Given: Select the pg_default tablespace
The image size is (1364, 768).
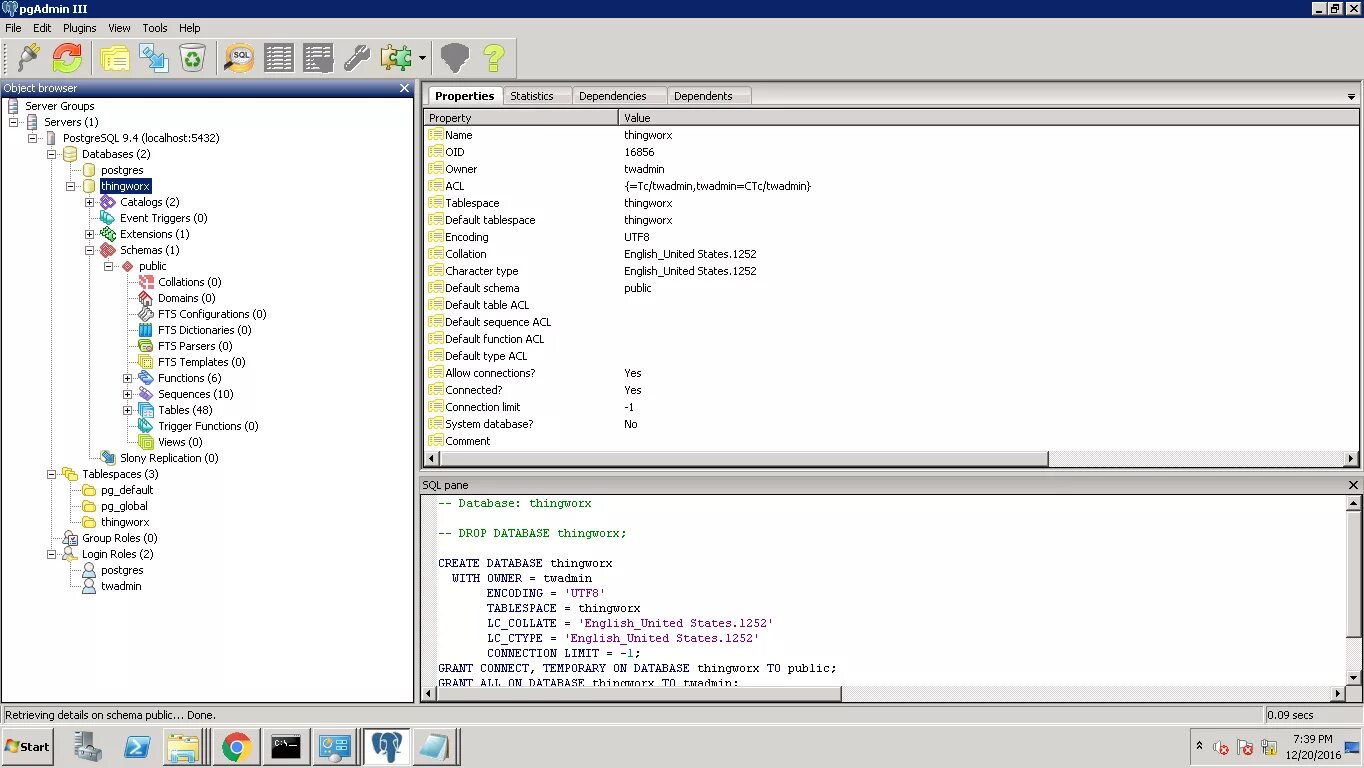Looking at the screenshot, I should 127,490.
